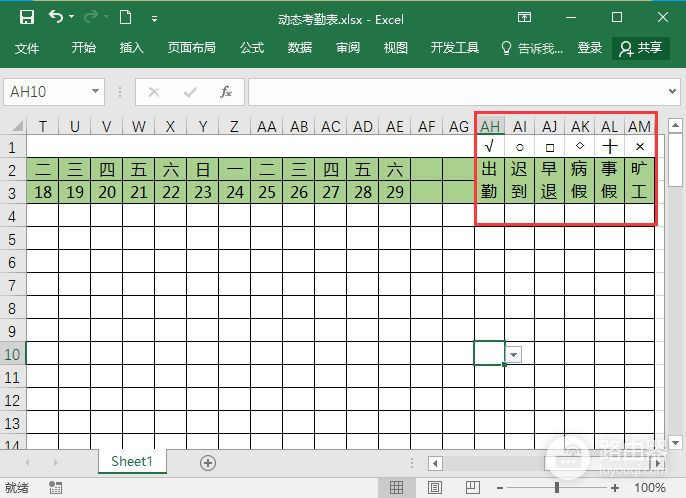686x498 pixels.
Task: Open the 文件 menu
Action: [27, 48]
